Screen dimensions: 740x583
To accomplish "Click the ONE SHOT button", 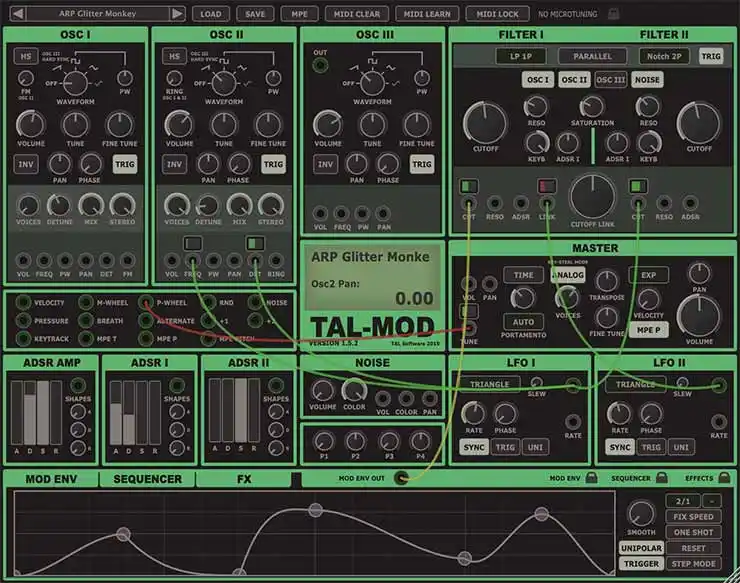I will pos(693,532).
